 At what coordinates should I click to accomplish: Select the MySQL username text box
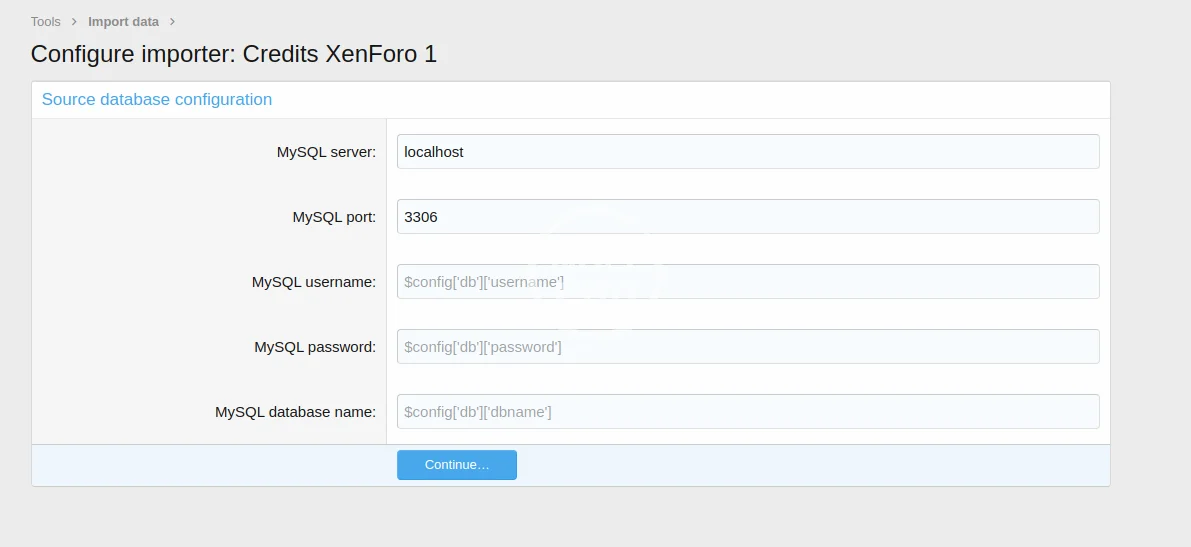coord(747,282)
